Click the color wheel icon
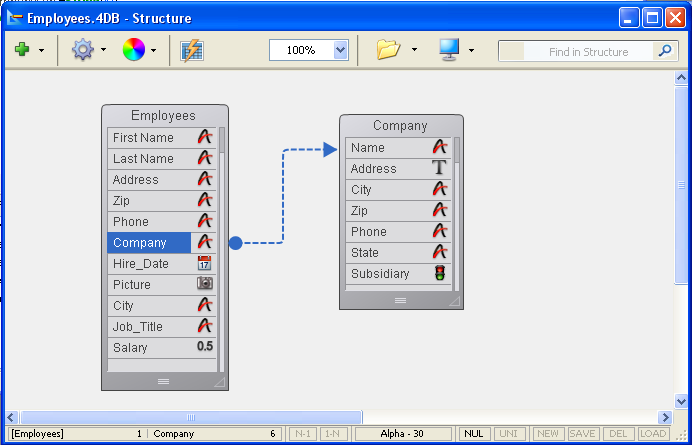Screen dimensions: 692x445 [133, 50]
